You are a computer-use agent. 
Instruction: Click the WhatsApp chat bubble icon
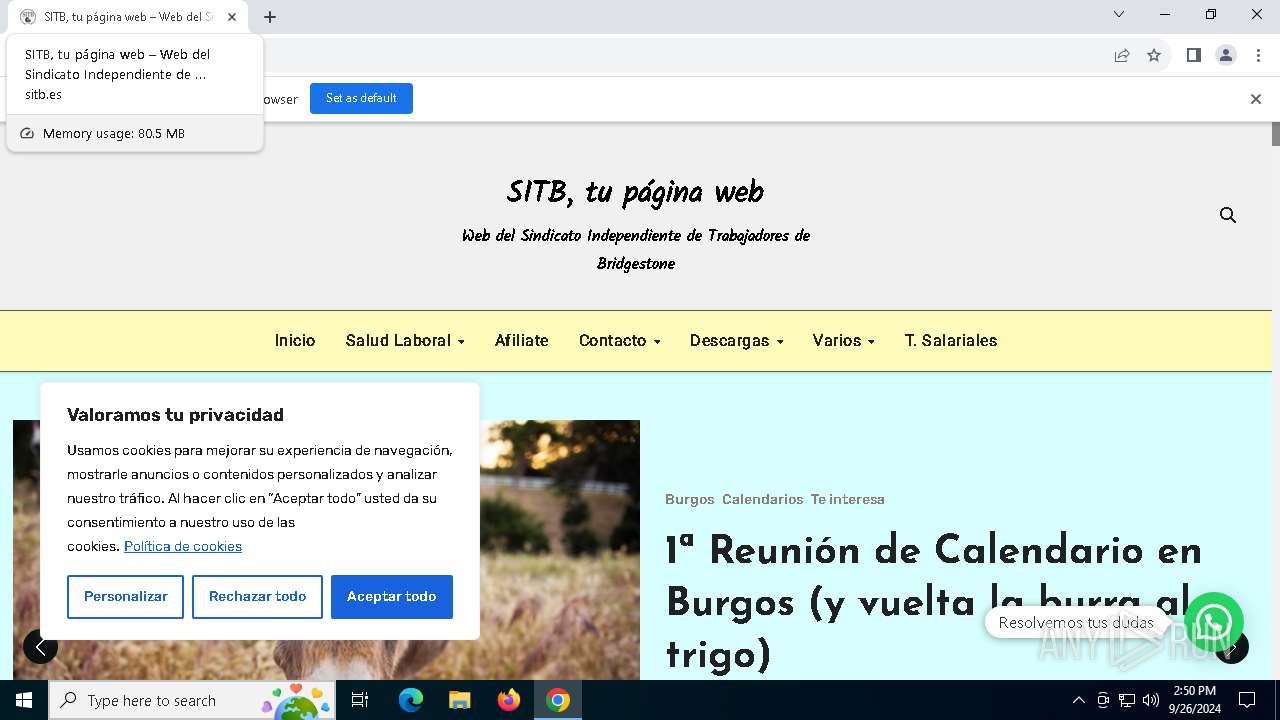coord(1213,623)
